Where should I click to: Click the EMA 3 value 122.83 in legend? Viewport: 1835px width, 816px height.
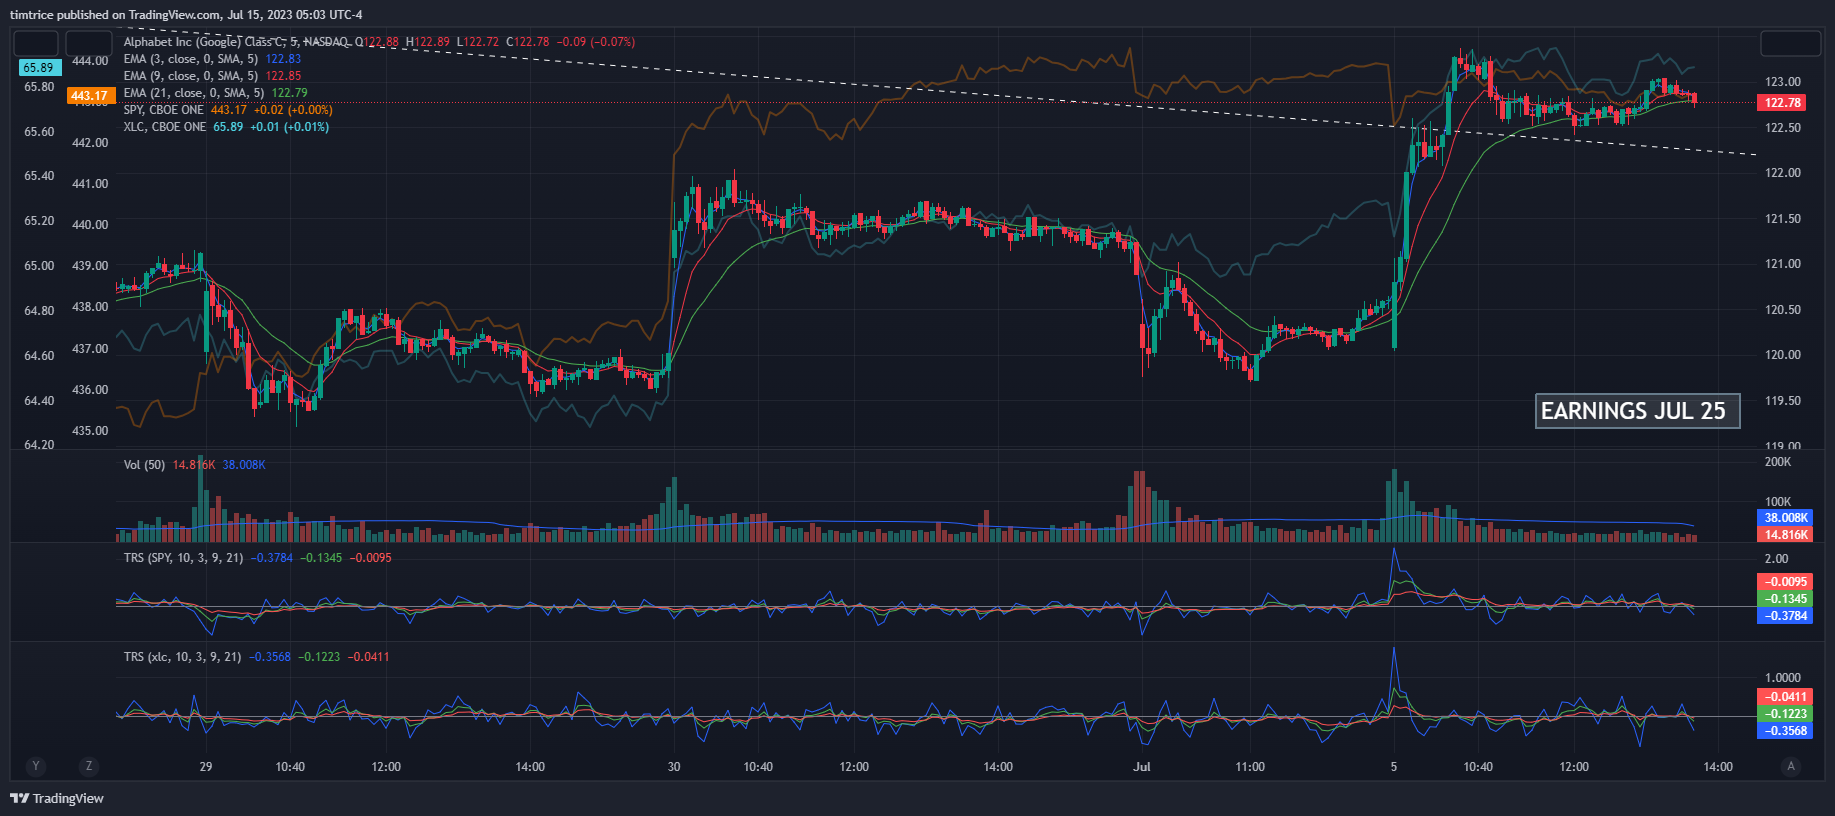283,59
